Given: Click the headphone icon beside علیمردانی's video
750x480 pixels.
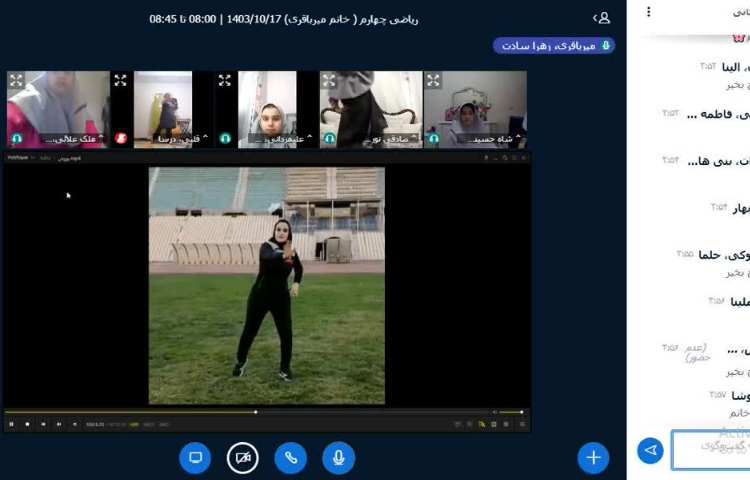Looking at the screenshot, I should (x=225, y=139).
